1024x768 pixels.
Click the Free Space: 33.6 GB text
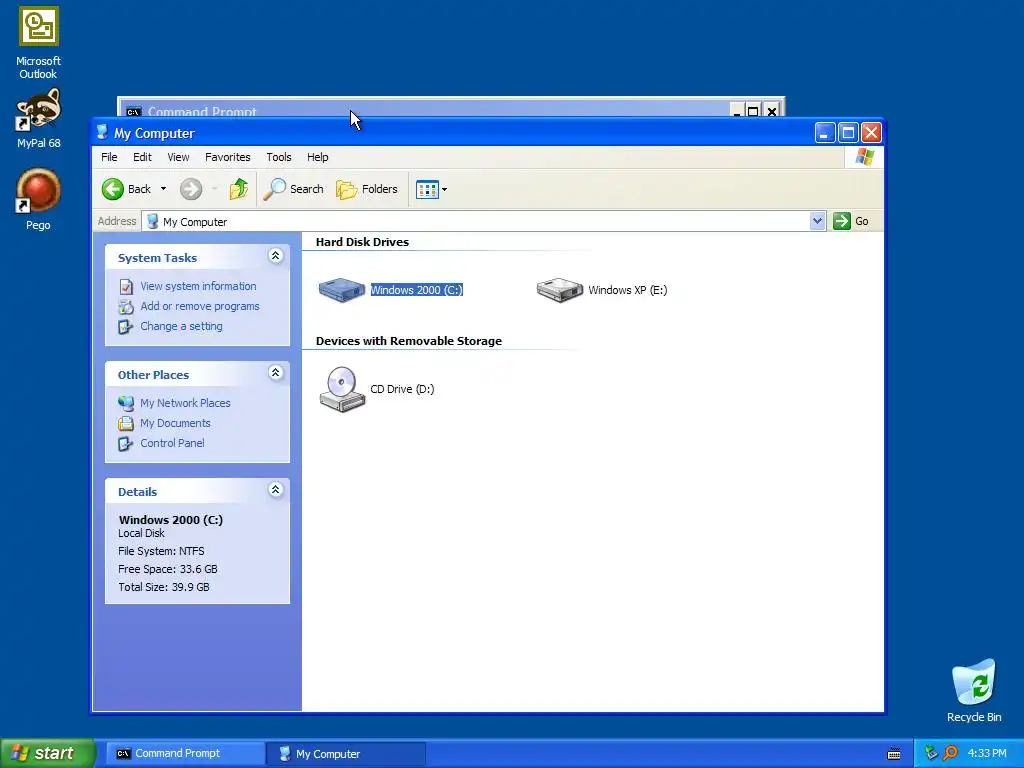click(x=168, y=569)
